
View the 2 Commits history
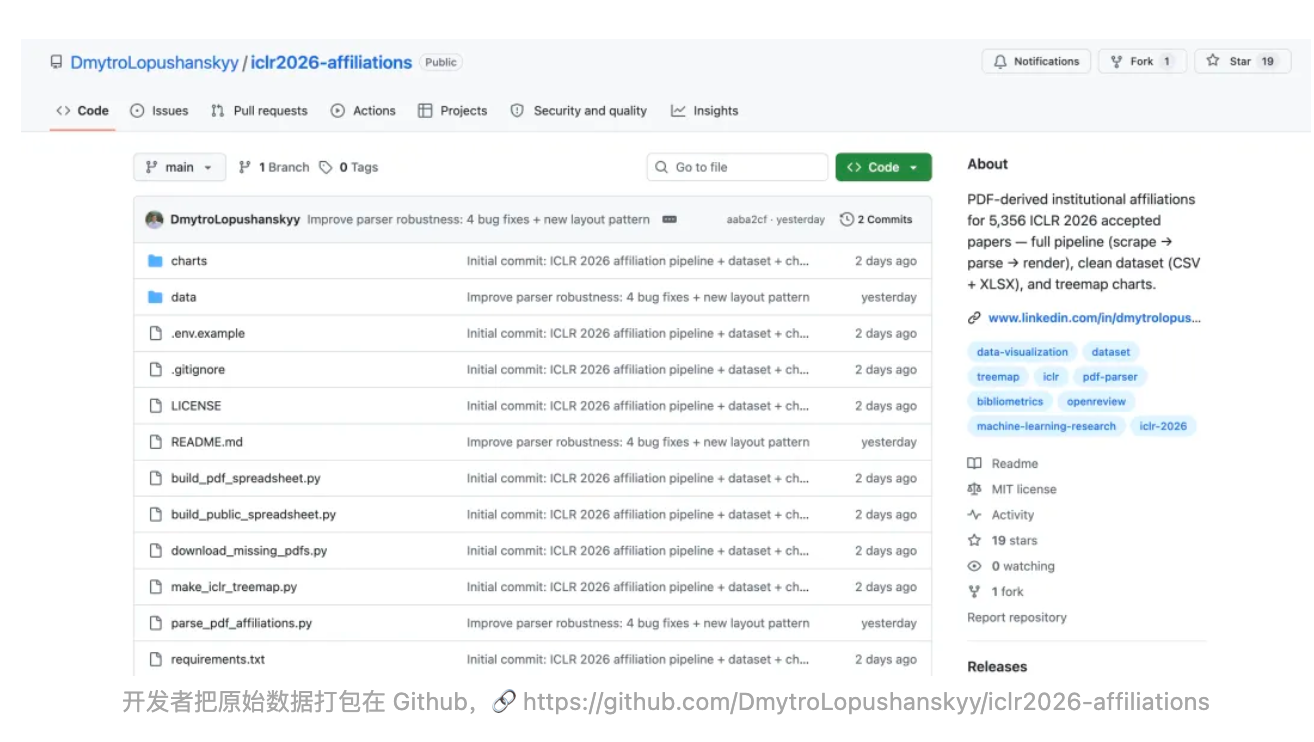[876, 220]
